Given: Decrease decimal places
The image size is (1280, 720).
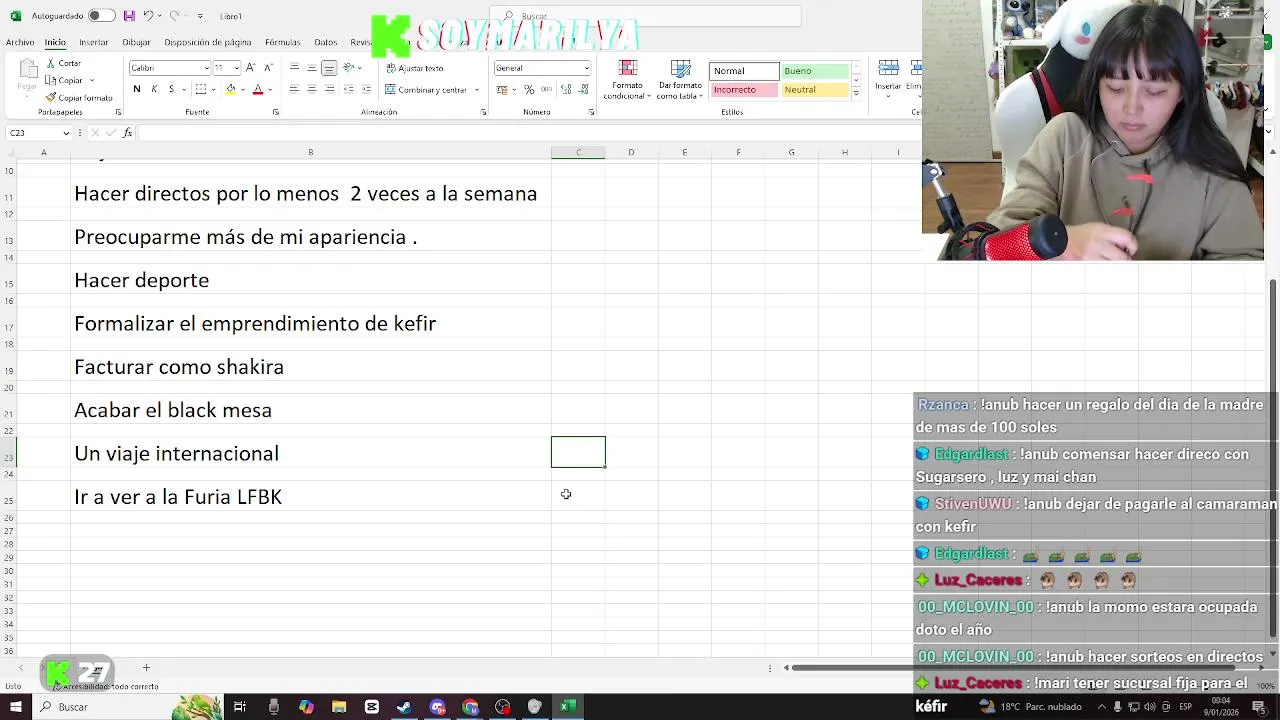Looking at the screenshot, I should point(584,89).
